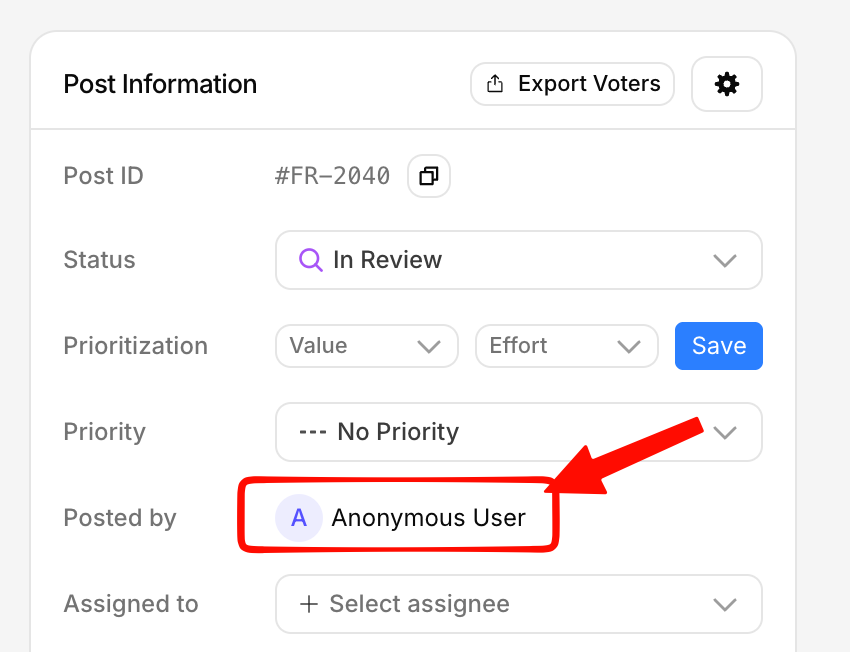Open the Effort prioritization dropdown
This screenshot has height=652, width=850.
coord(566,346)
